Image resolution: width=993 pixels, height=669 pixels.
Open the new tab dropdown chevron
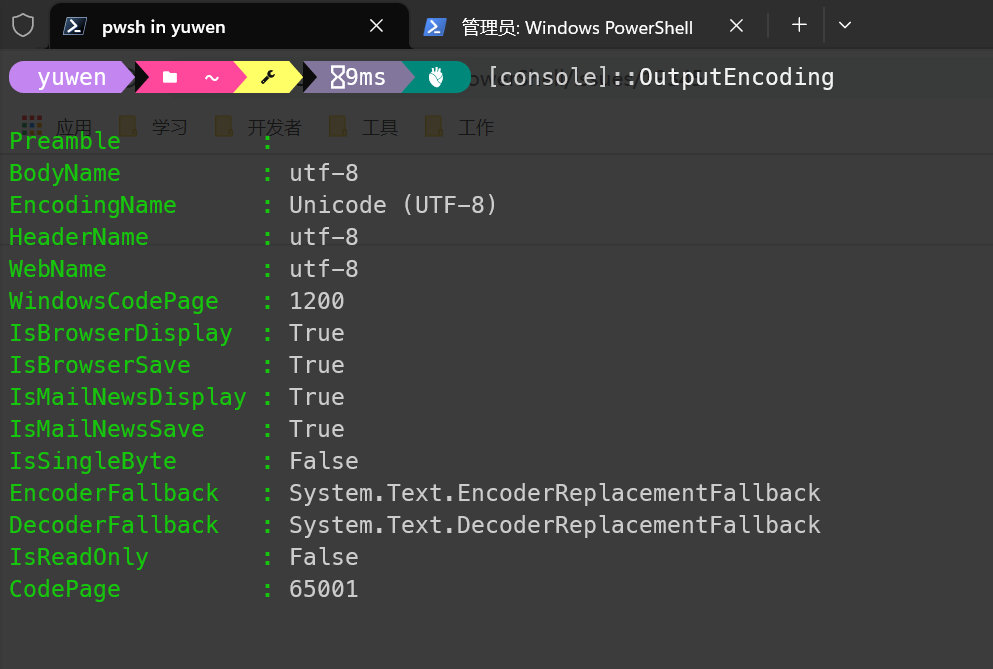coord(845,27)
